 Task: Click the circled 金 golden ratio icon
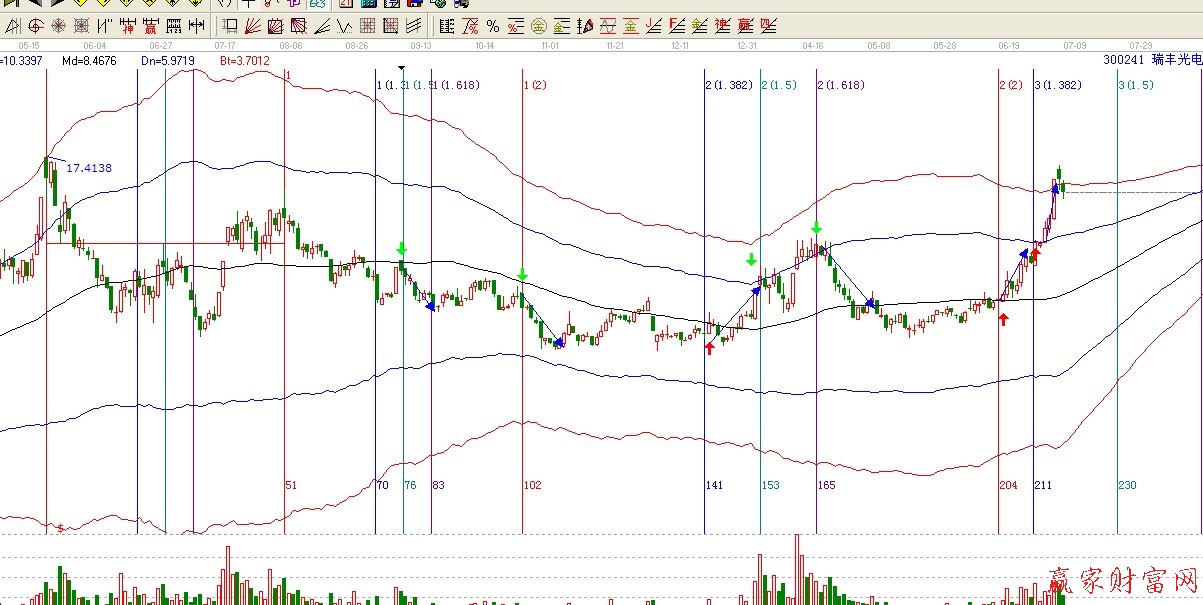coord(539,26)
